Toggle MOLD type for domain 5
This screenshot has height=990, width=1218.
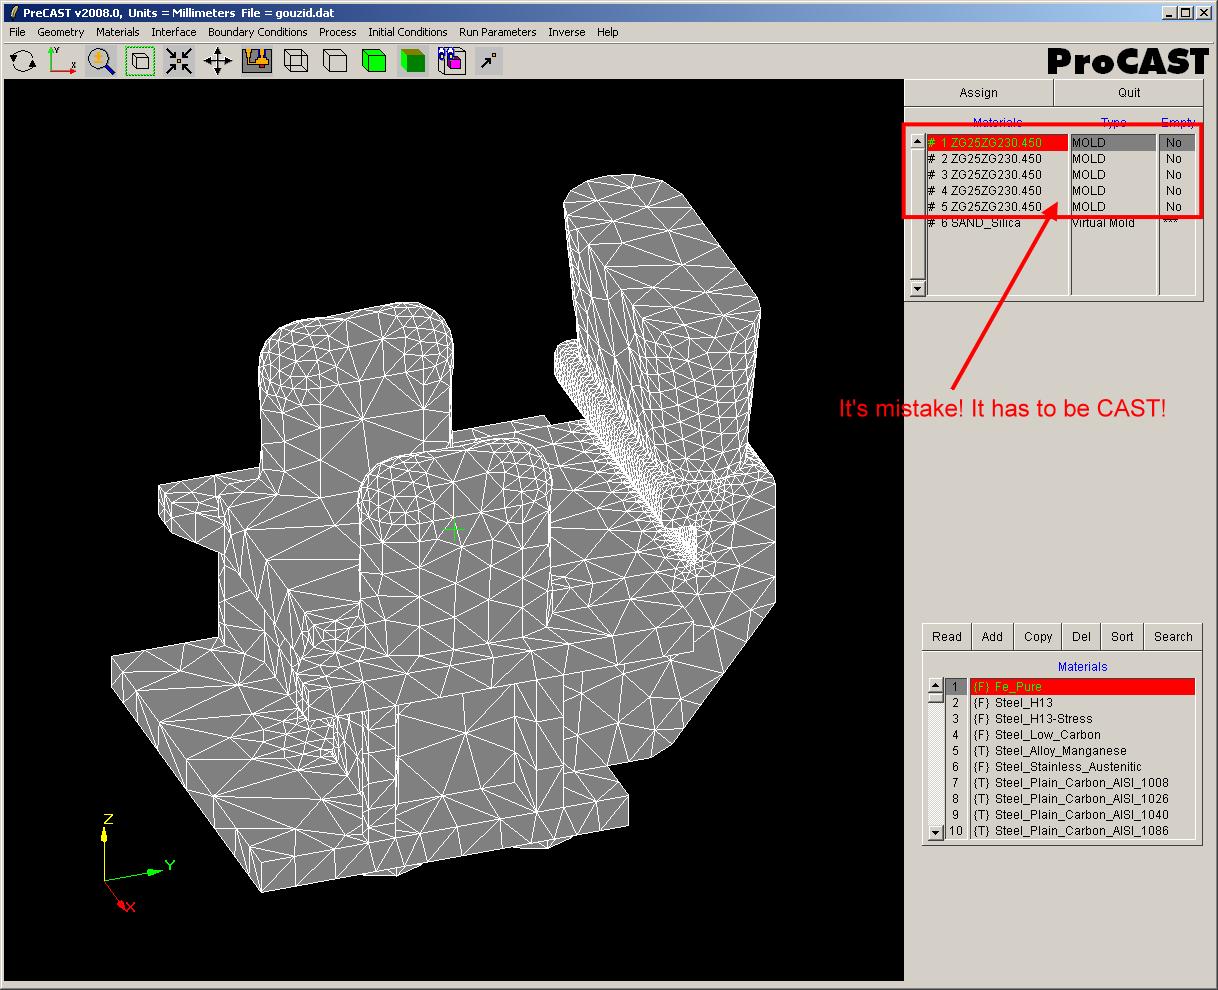coord(1113,207)
